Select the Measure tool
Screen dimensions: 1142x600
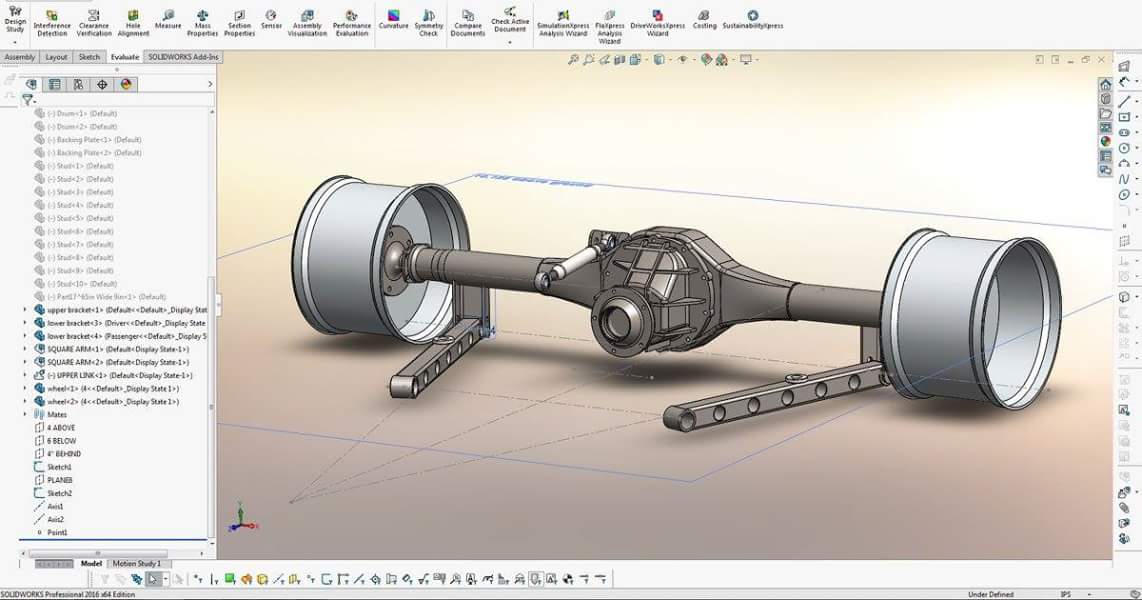(168, 20)
